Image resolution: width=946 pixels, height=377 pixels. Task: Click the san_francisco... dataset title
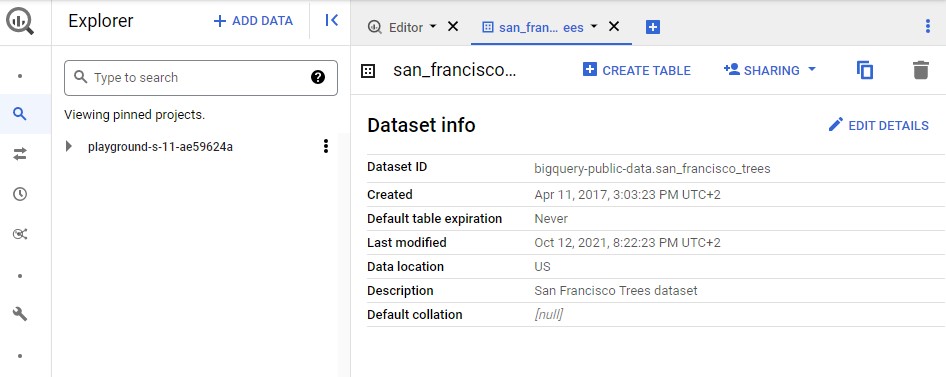tap(455, 70)
